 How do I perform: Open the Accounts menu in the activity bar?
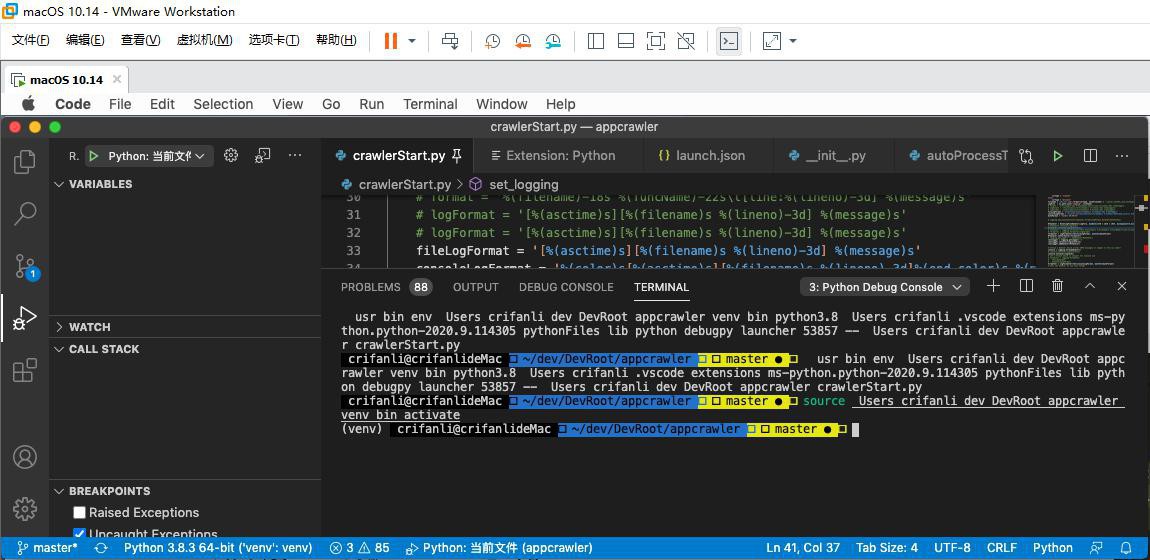[25, 457]
